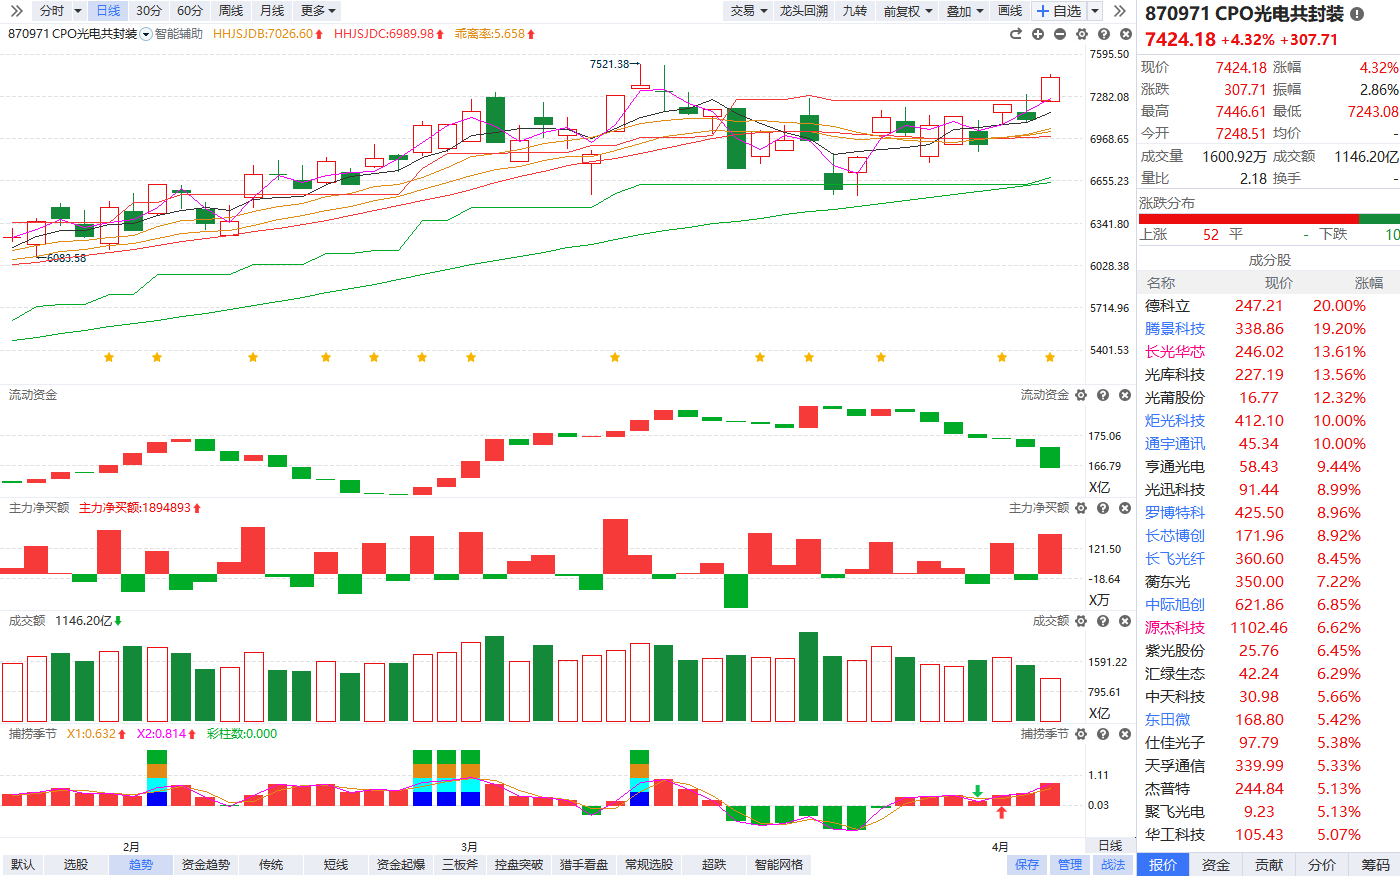Open 德科立 stock in constituent list
This screenshot has width=1400, height=876.
click(x=1167, y=306)
